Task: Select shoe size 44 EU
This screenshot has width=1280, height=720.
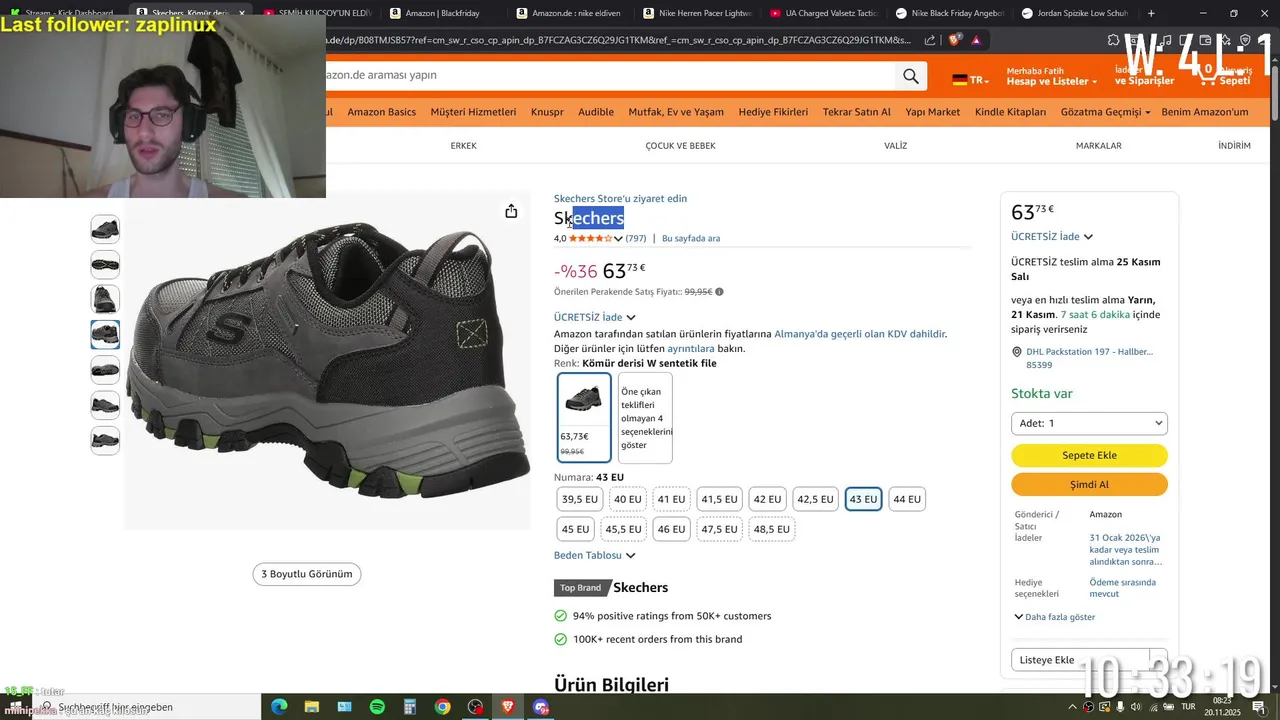Action: point(907,499)
